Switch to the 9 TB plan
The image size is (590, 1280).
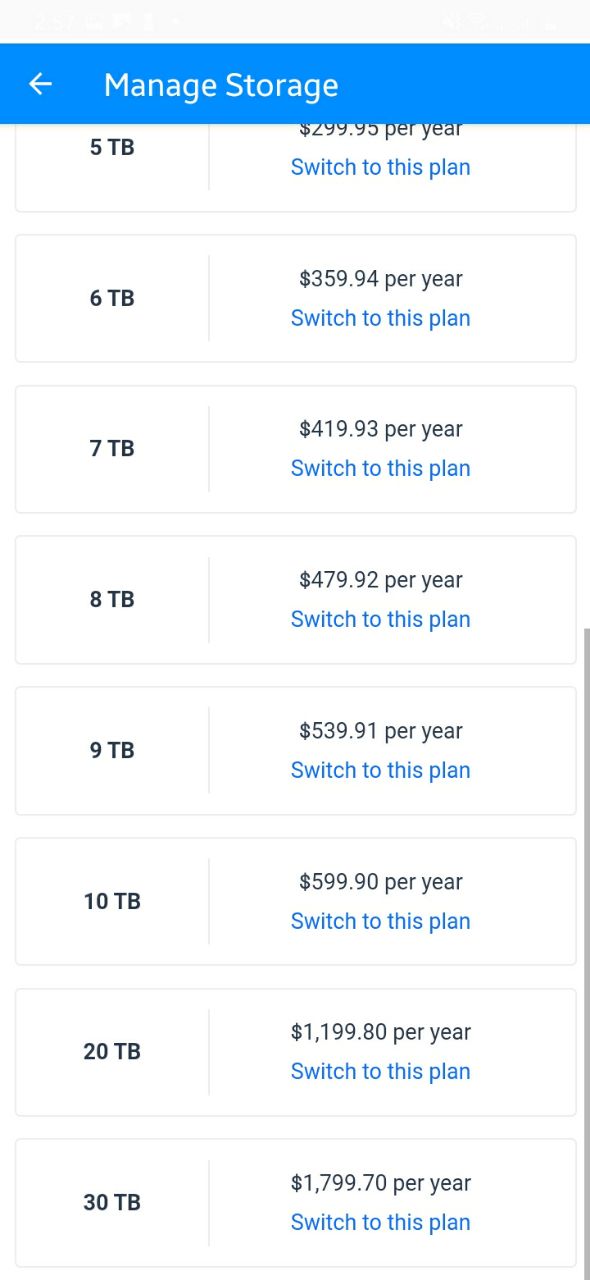(x=380, y=770)
